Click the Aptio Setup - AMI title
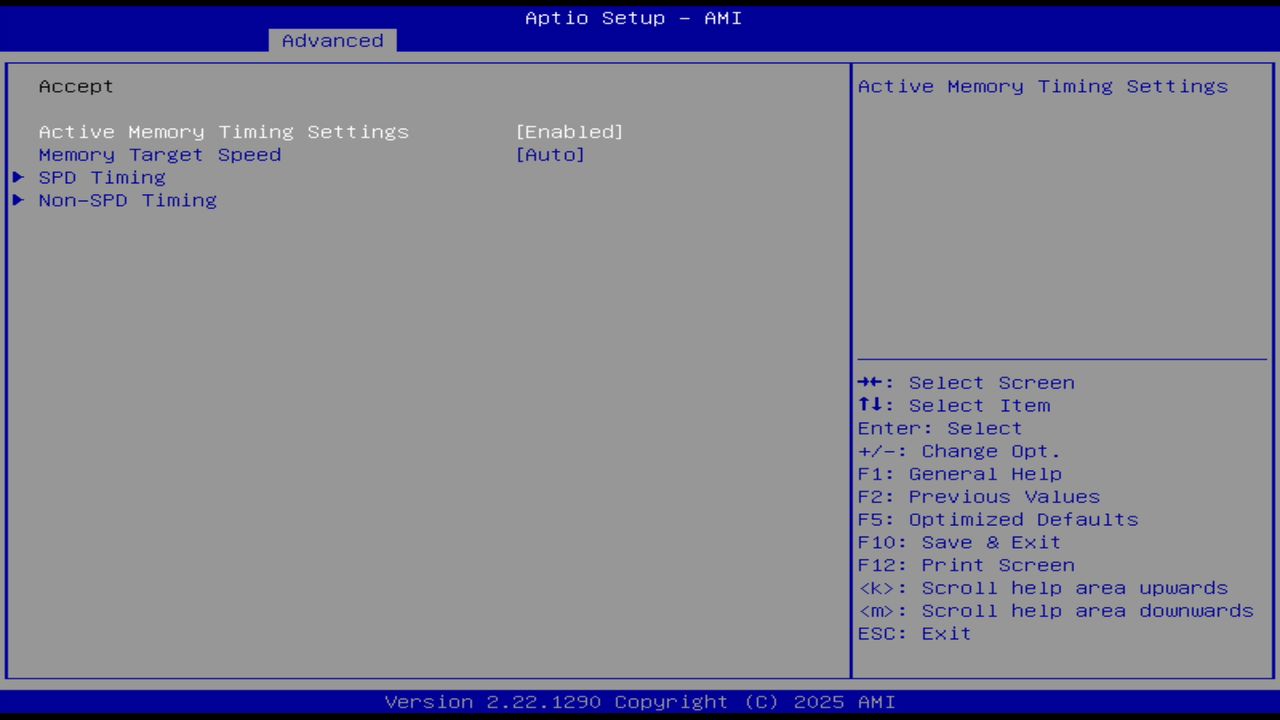 [634, 18]
